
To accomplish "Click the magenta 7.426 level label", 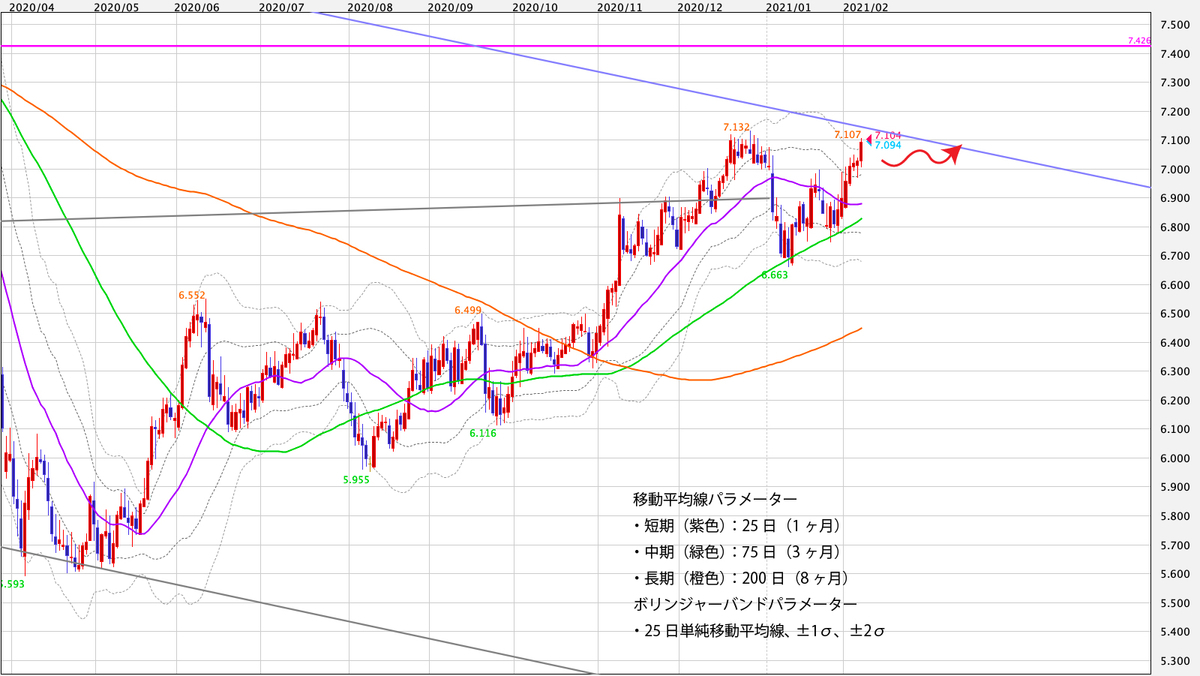I will [1139, 40].
